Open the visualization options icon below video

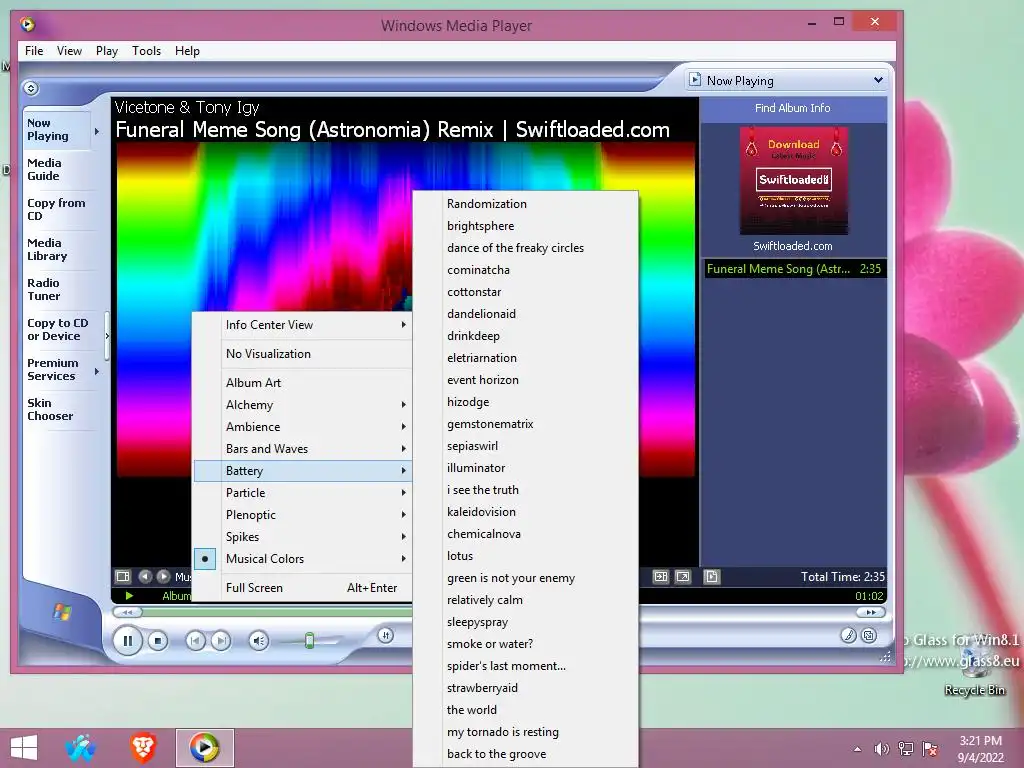tap(123, 577)
